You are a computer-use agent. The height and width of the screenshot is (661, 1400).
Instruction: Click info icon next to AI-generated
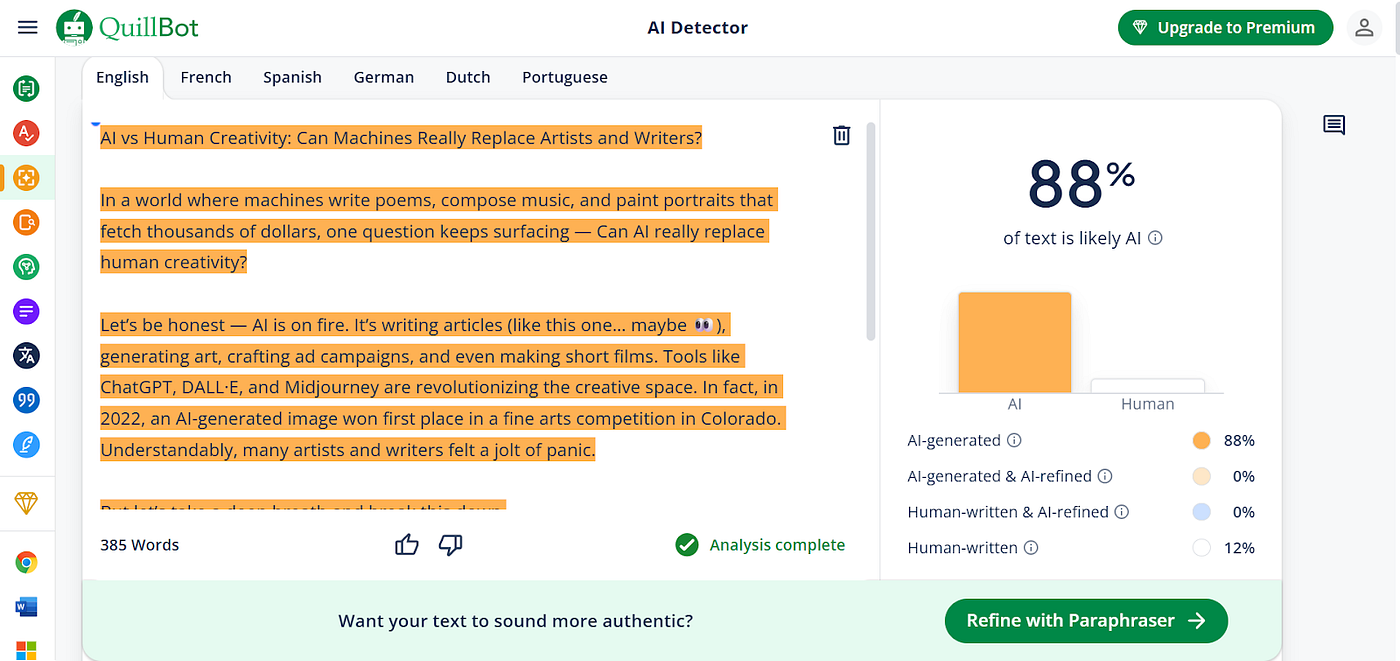(1014, 440)
